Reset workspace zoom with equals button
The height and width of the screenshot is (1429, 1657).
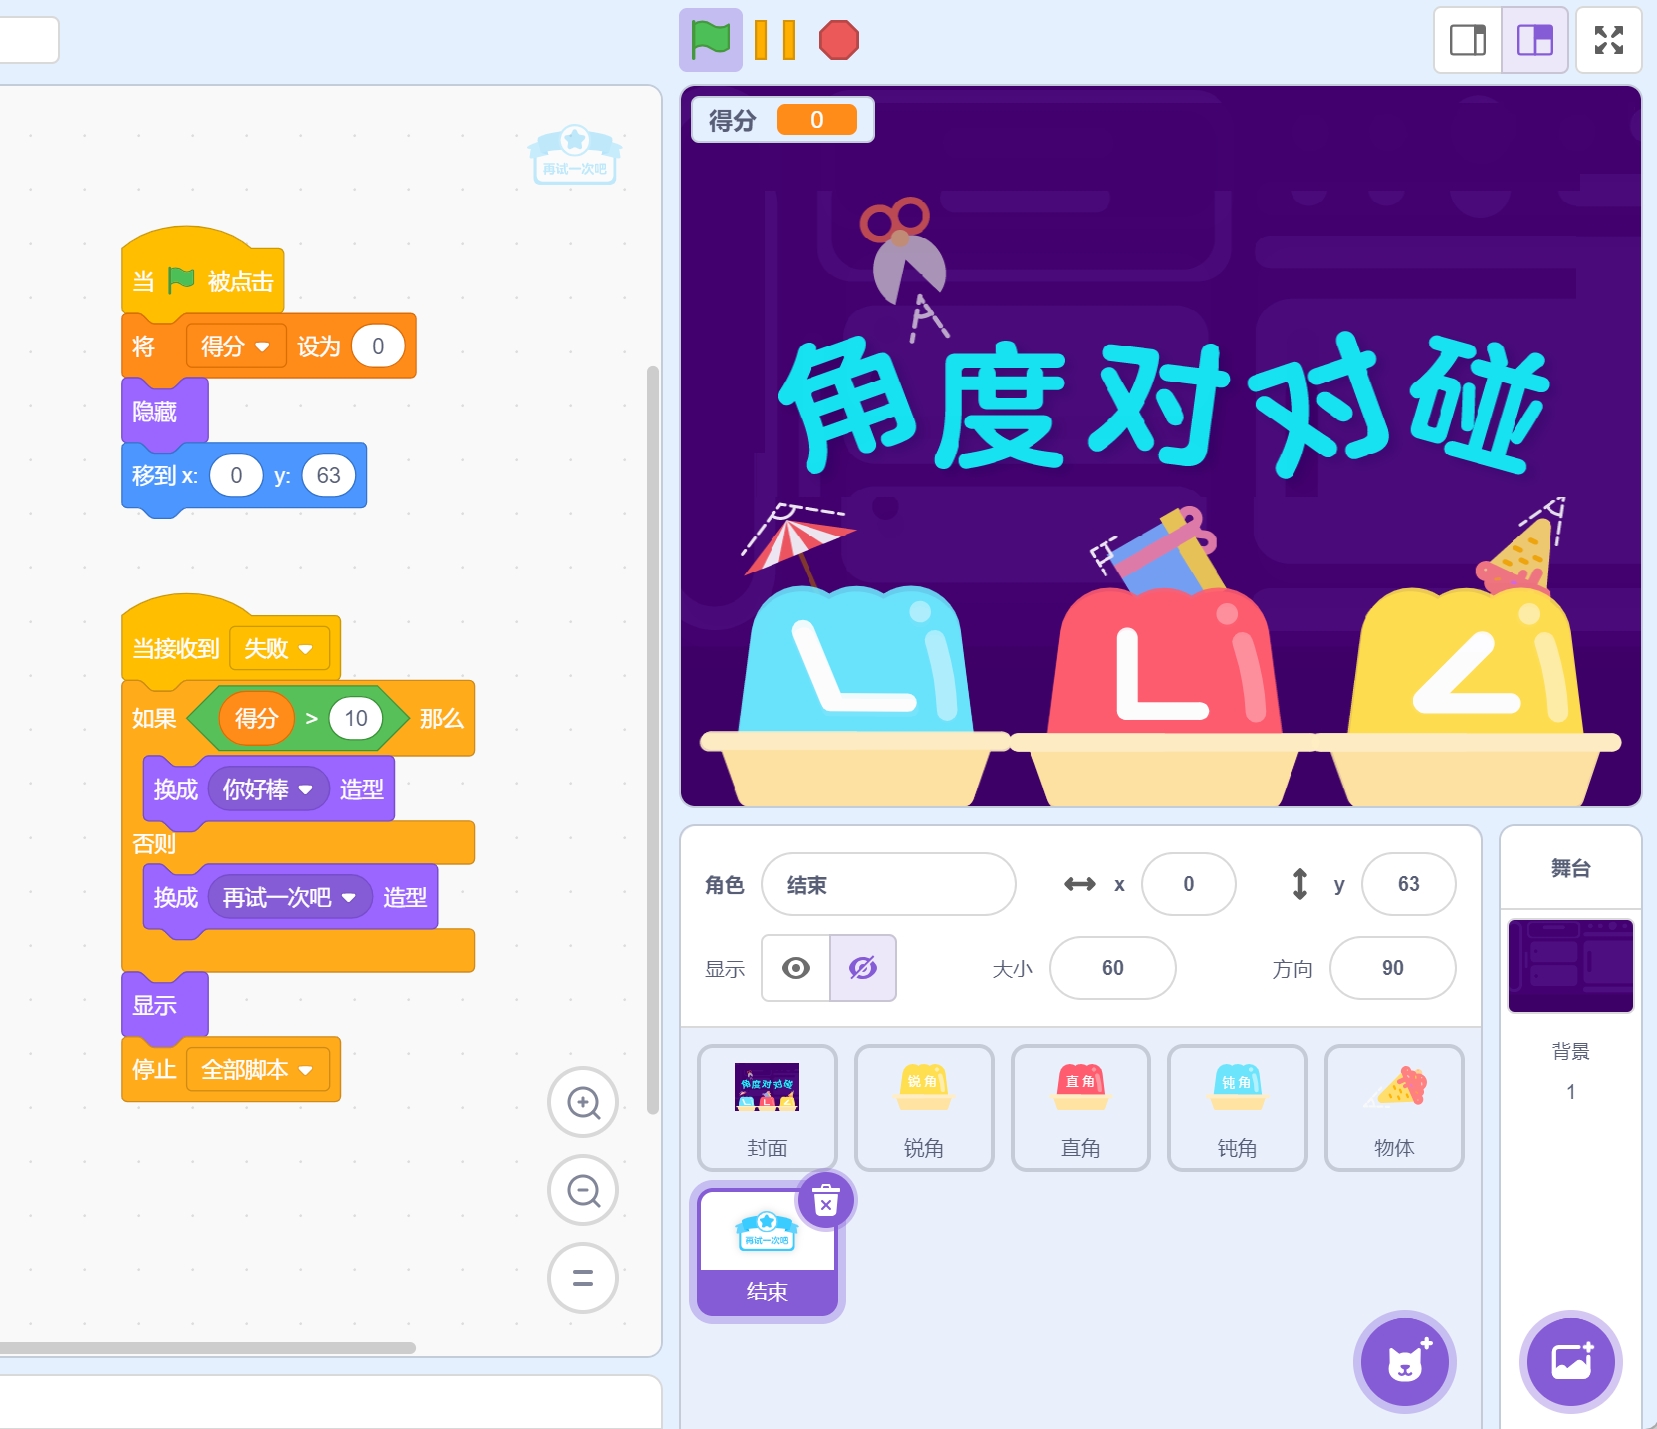coord(583,1277)
